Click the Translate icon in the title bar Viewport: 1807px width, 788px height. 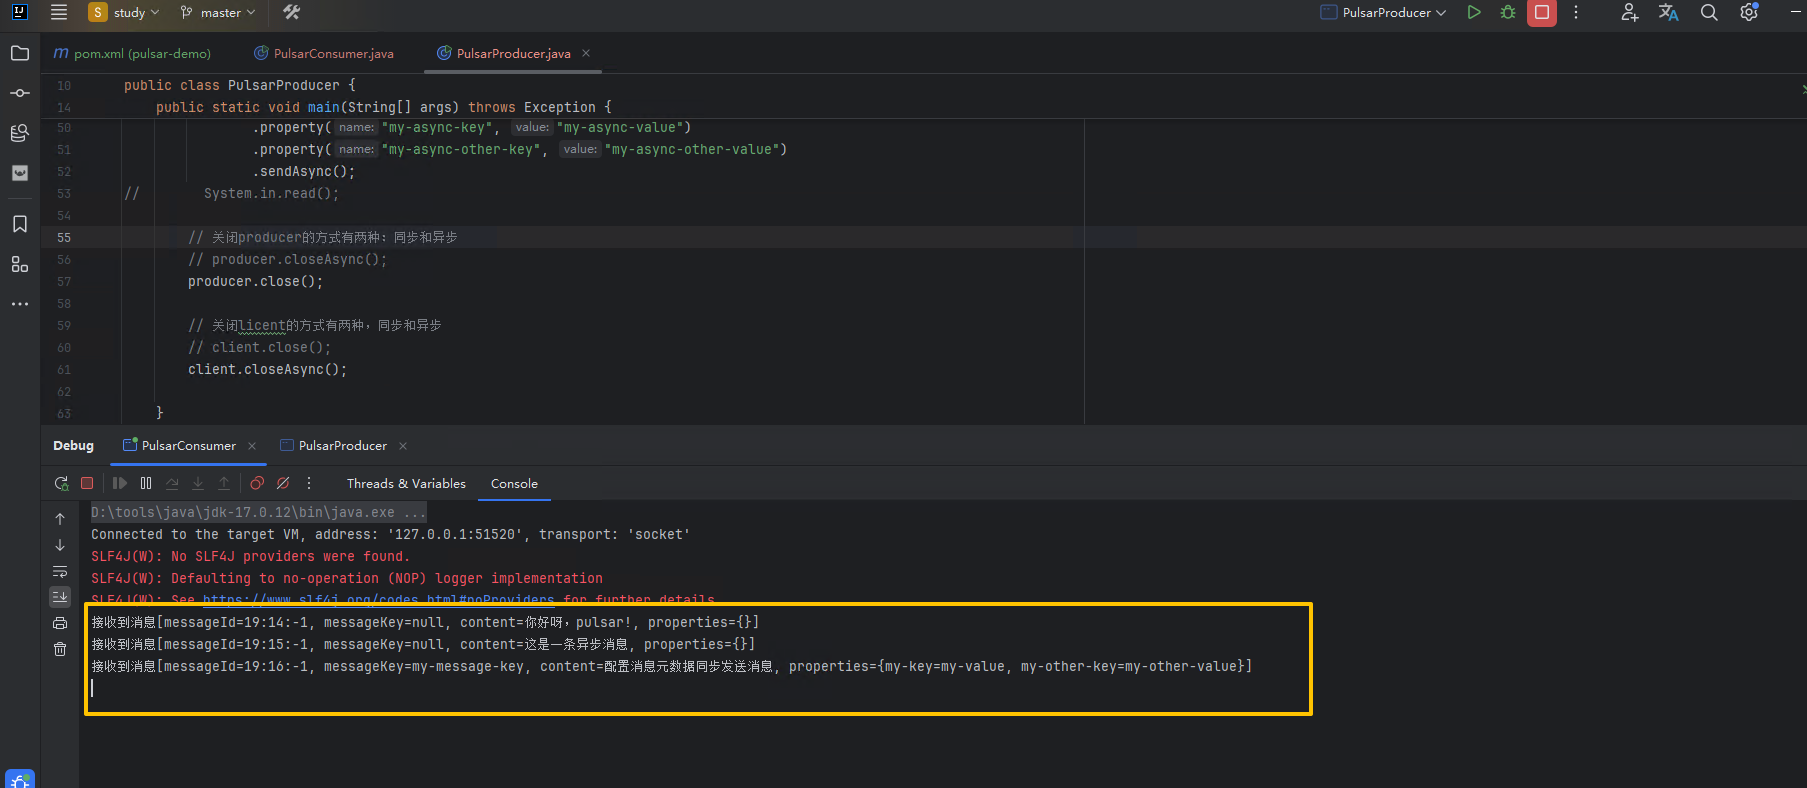pos(1668,12)
